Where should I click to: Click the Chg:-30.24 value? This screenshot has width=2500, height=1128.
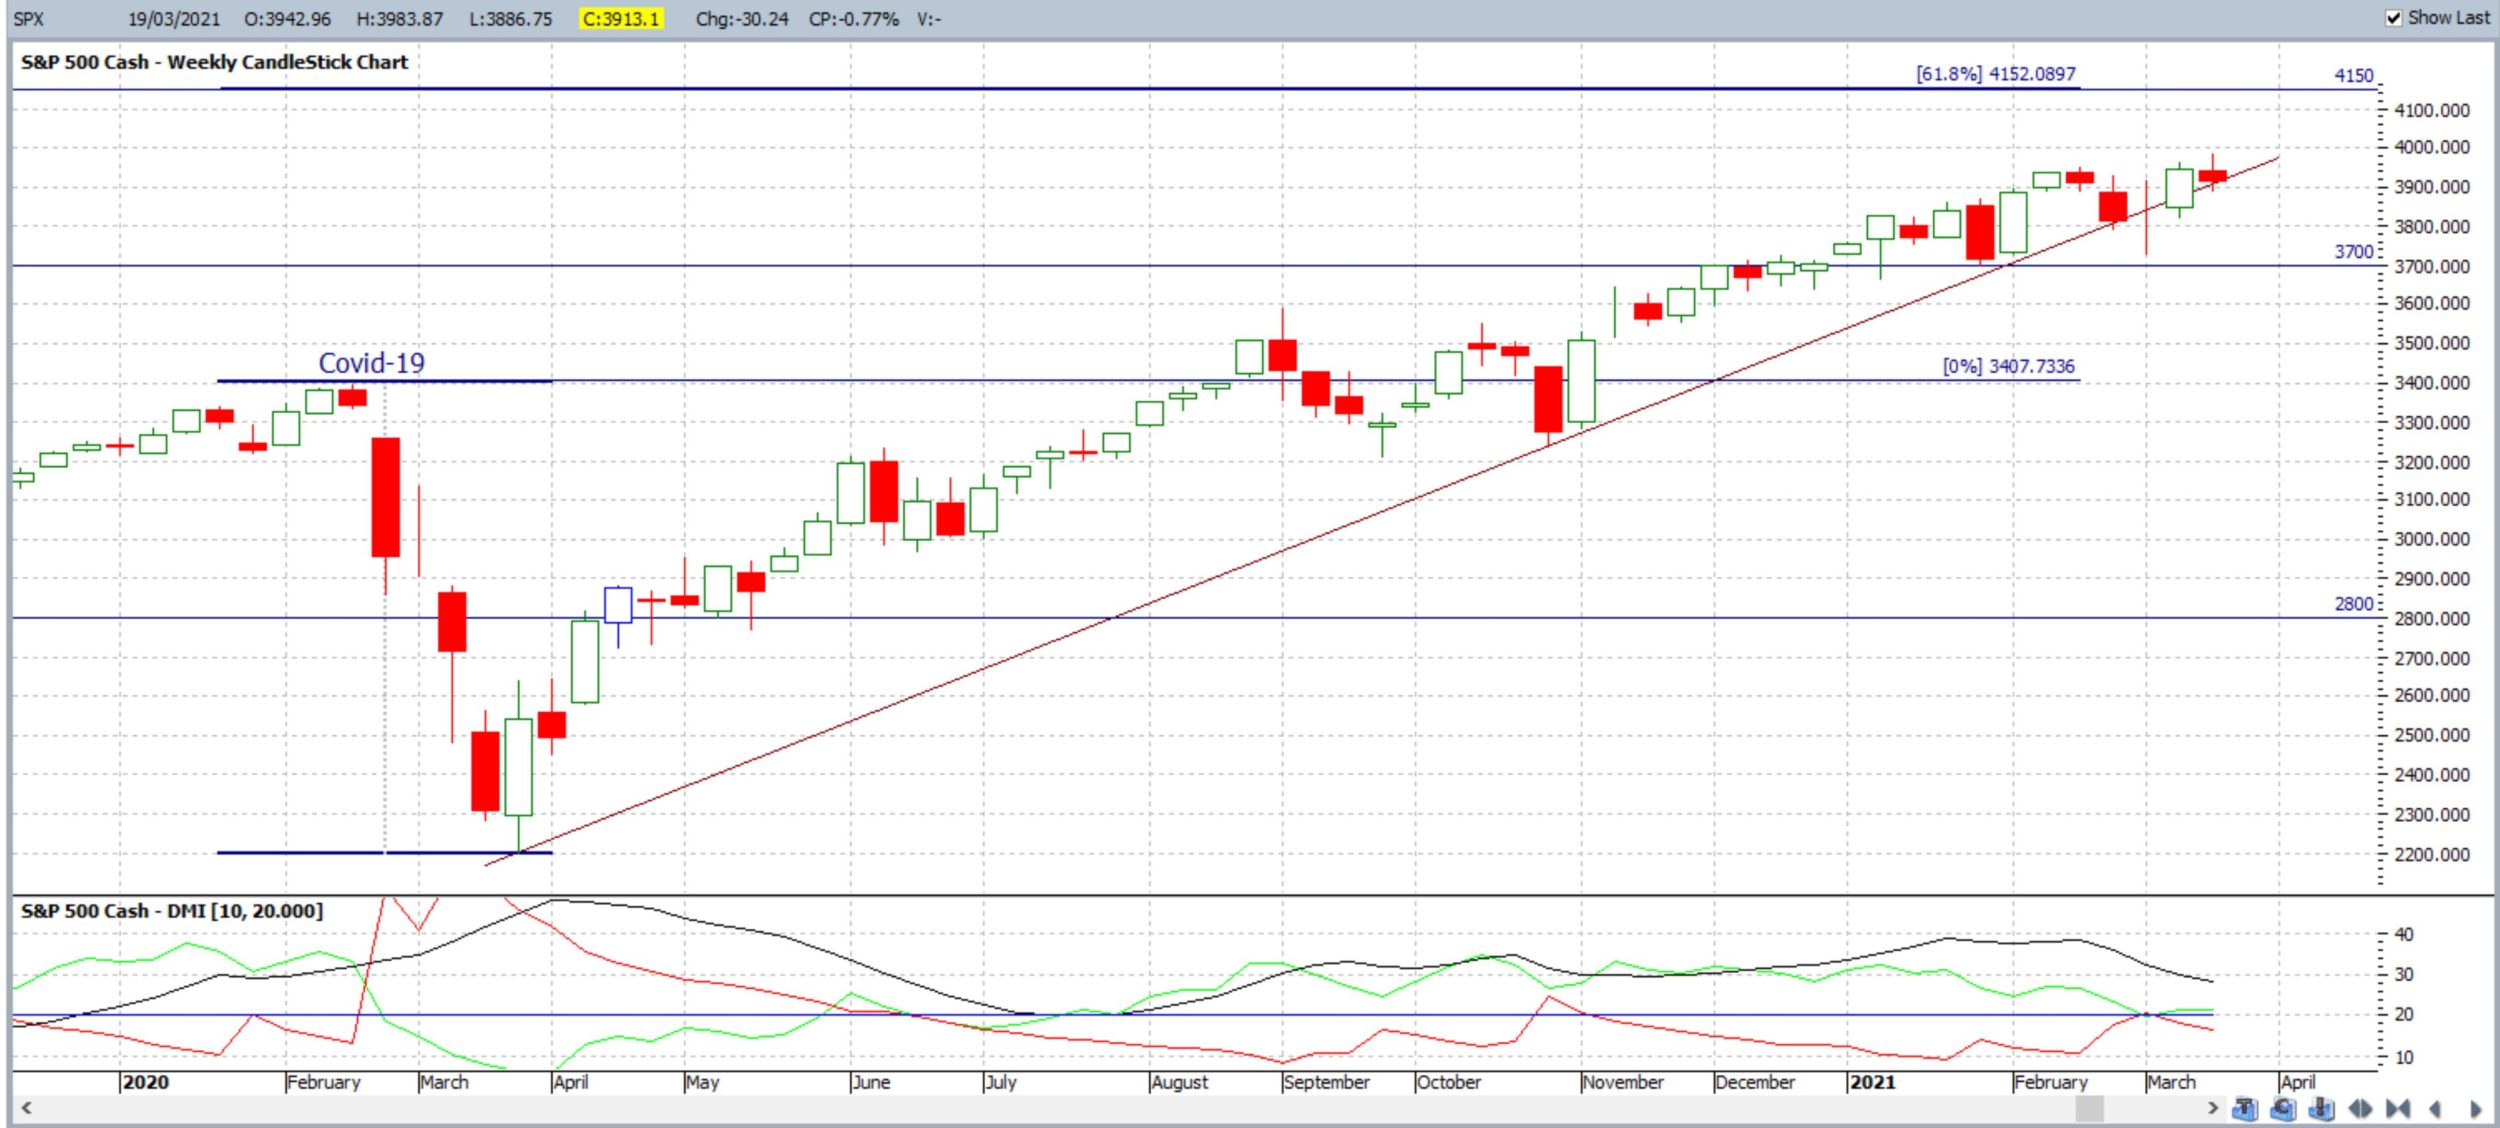pos(742,19)
